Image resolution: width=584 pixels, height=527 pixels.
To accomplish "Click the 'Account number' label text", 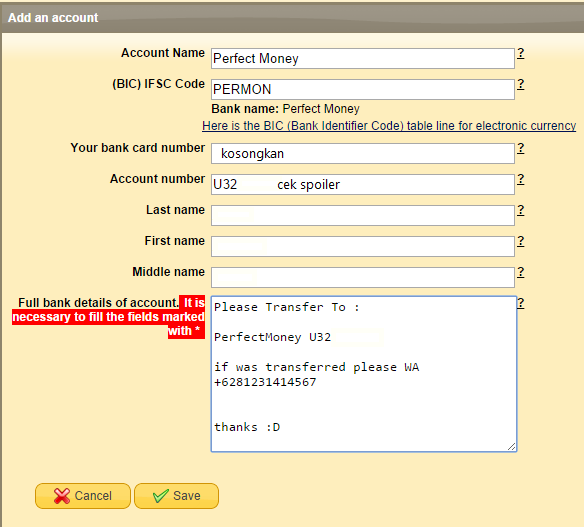I will (x=157, y=179).
